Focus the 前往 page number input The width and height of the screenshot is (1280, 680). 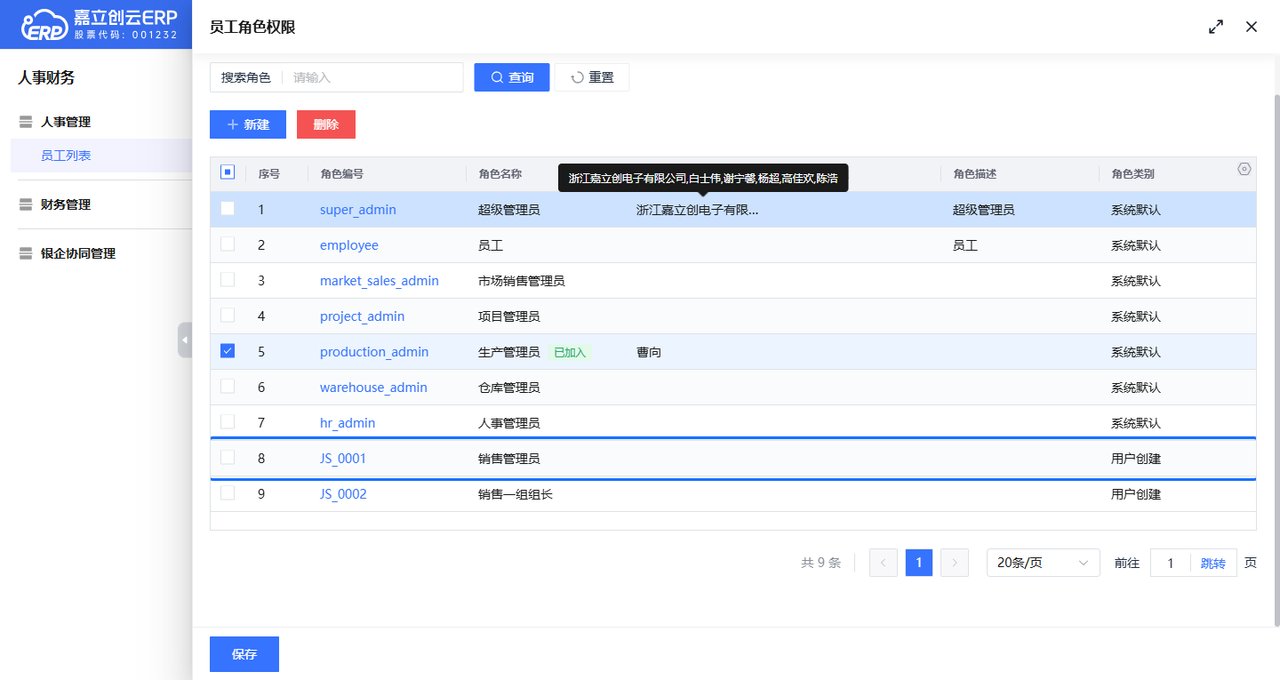1170,563
